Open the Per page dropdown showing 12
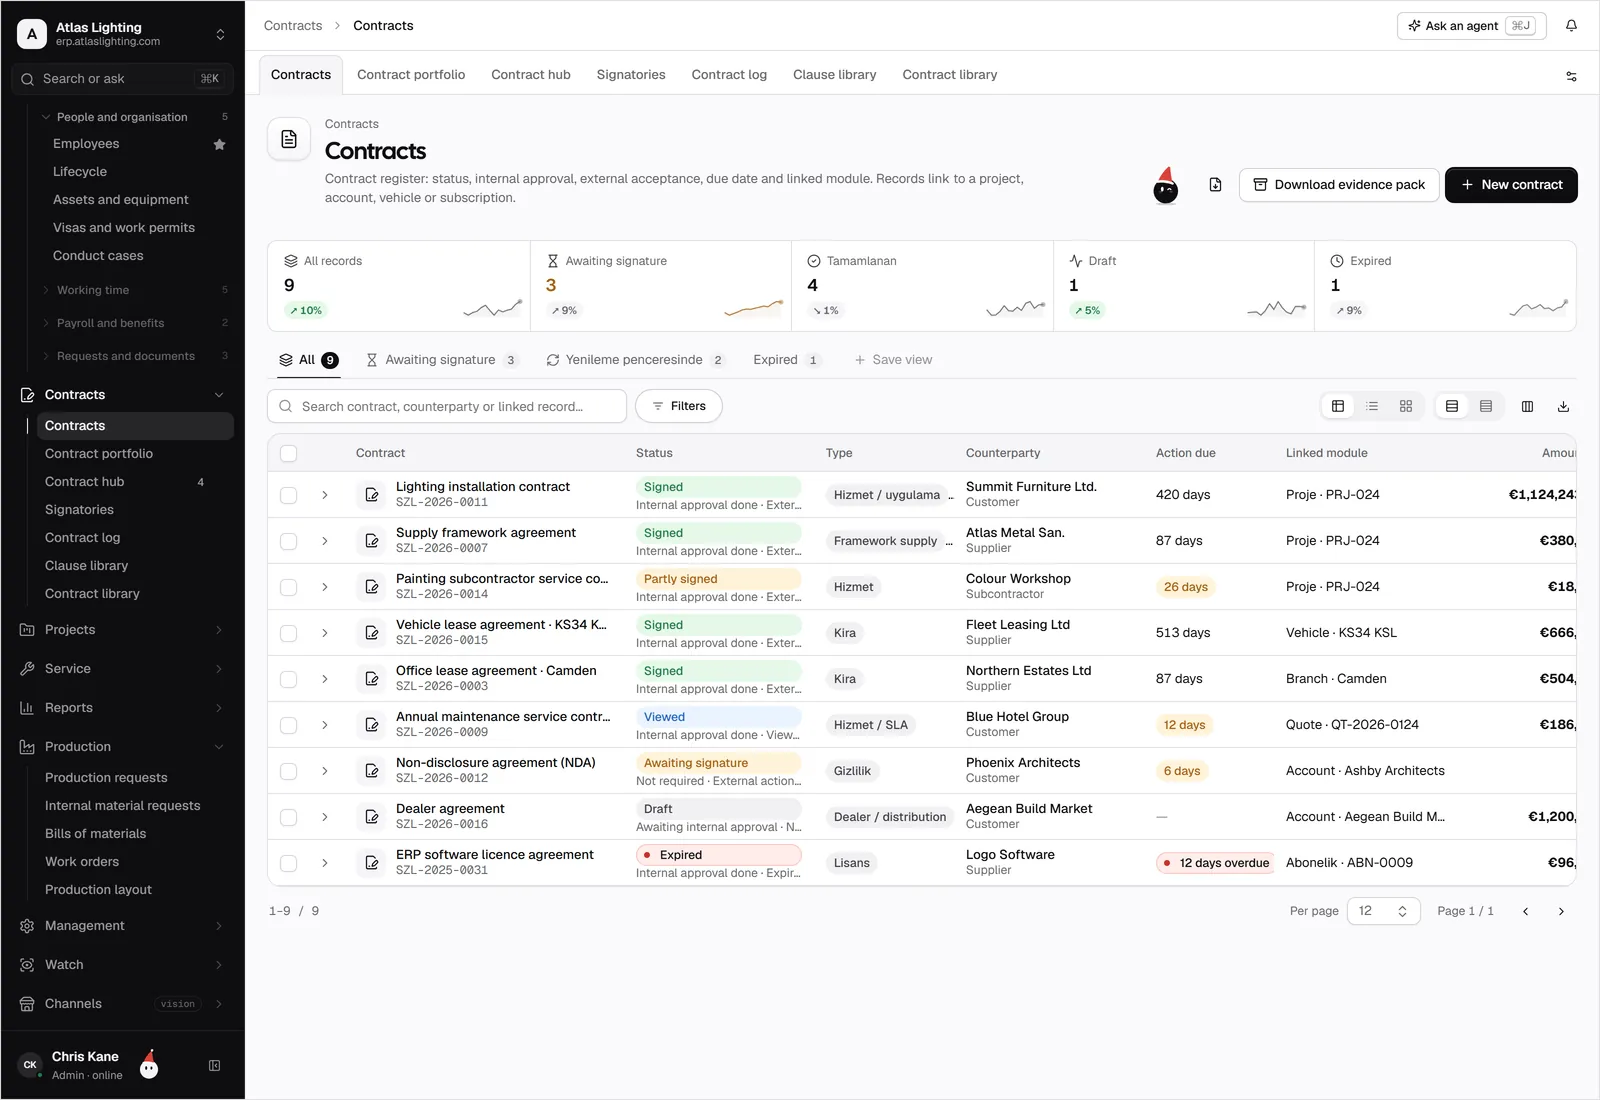1600x1100 pixels. click(x=1383, y=911)
